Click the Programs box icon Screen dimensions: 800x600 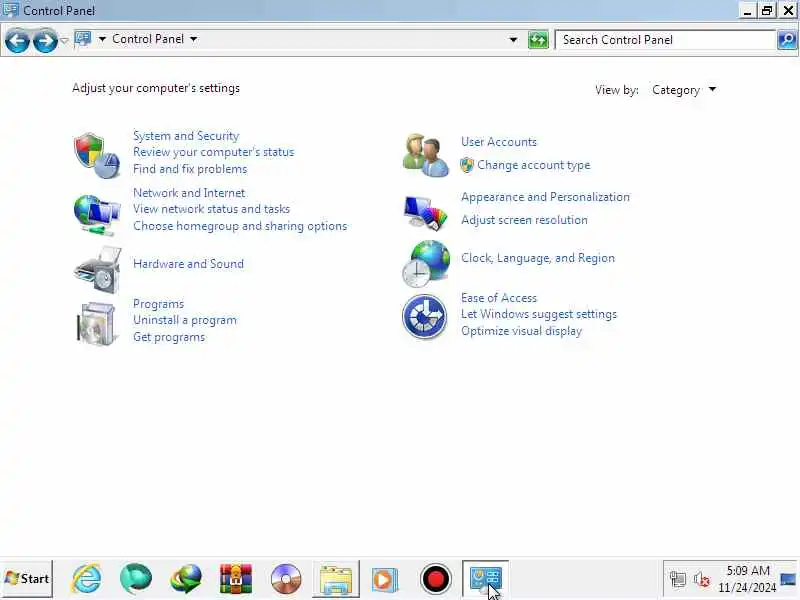pyautogui.click(x=96, y=323)
